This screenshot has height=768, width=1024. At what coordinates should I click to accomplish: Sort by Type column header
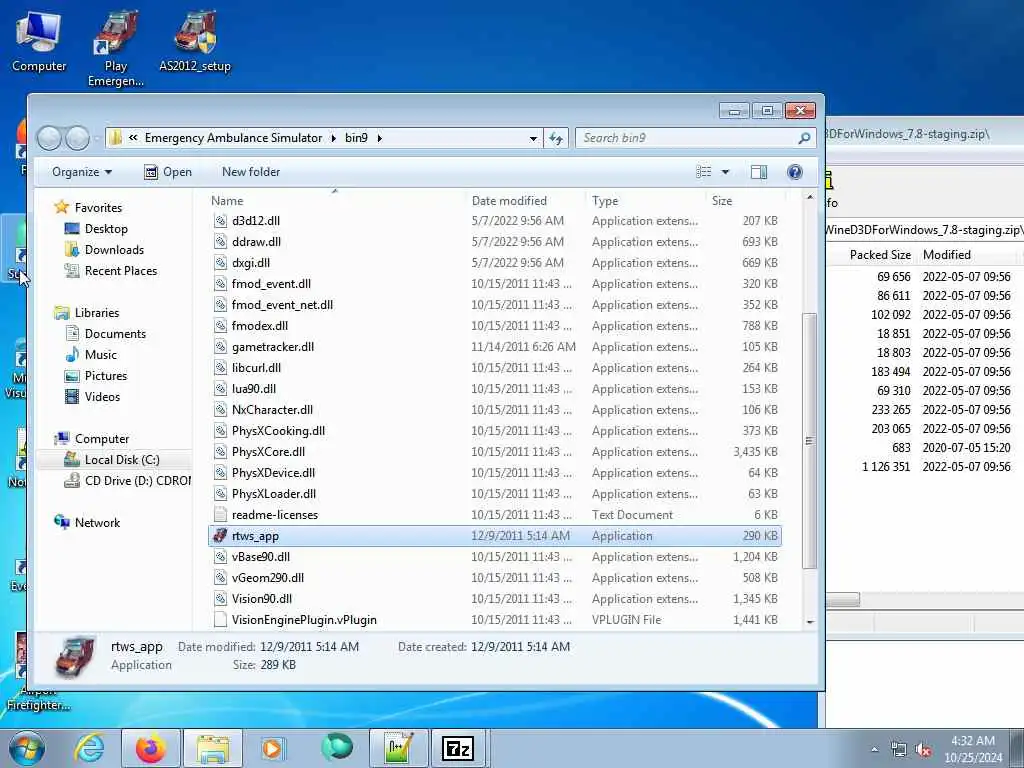coord(645,200)
